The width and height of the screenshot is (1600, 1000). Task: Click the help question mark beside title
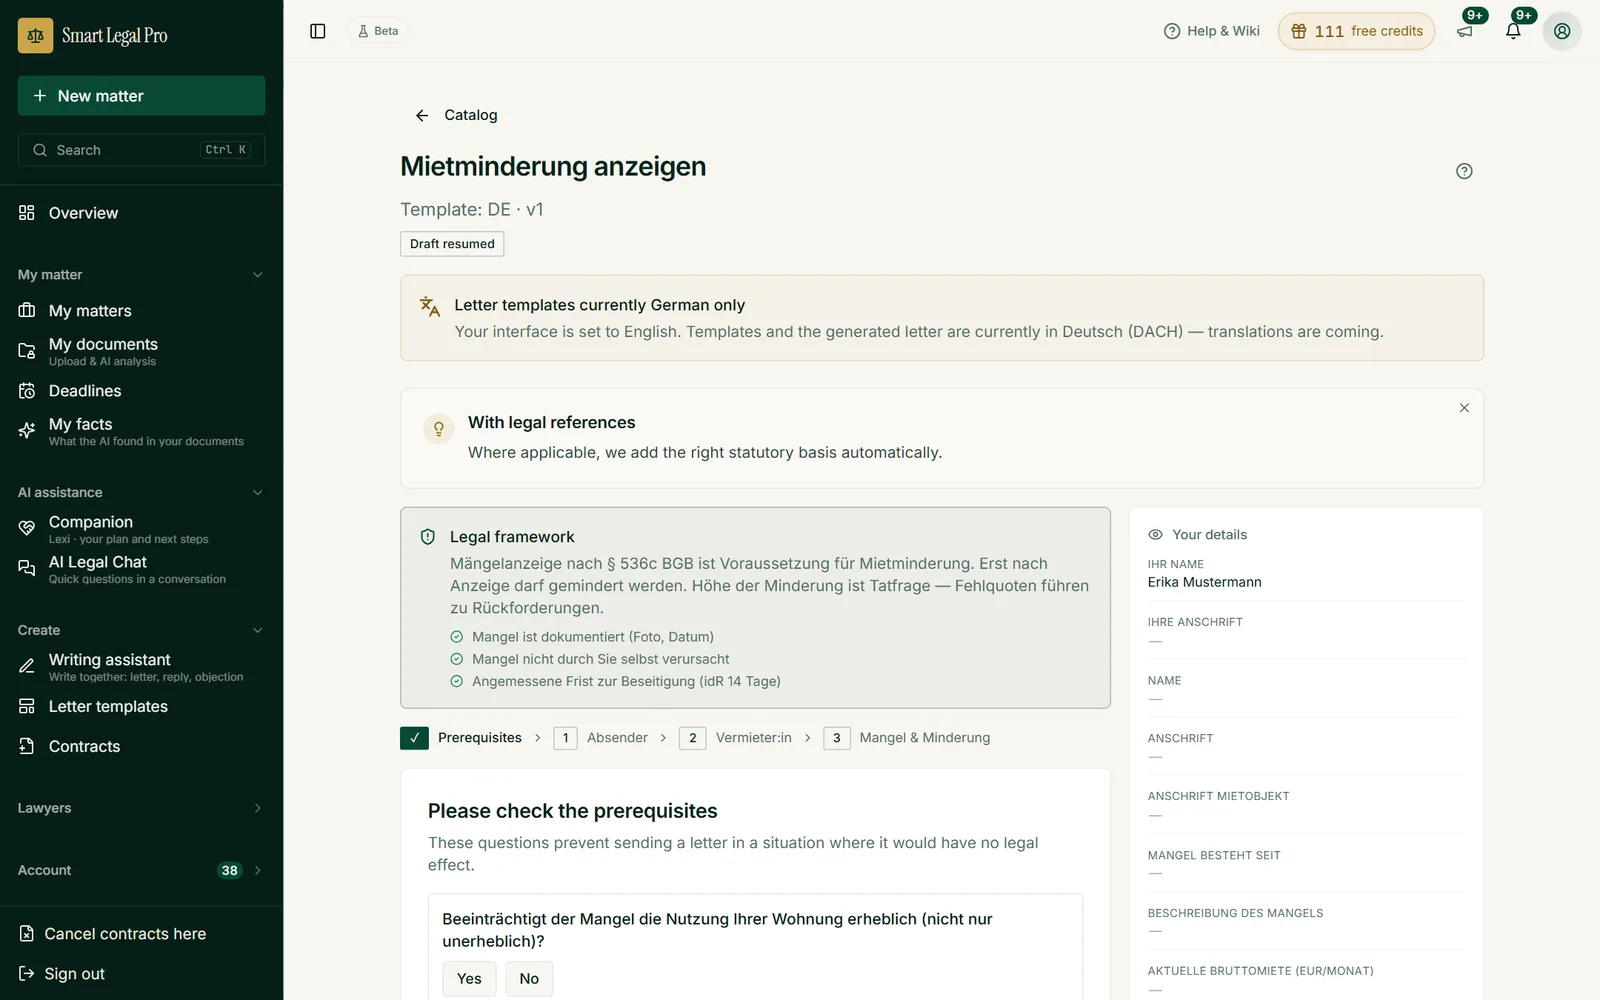pyautogui.click(x=1464, y=171)
